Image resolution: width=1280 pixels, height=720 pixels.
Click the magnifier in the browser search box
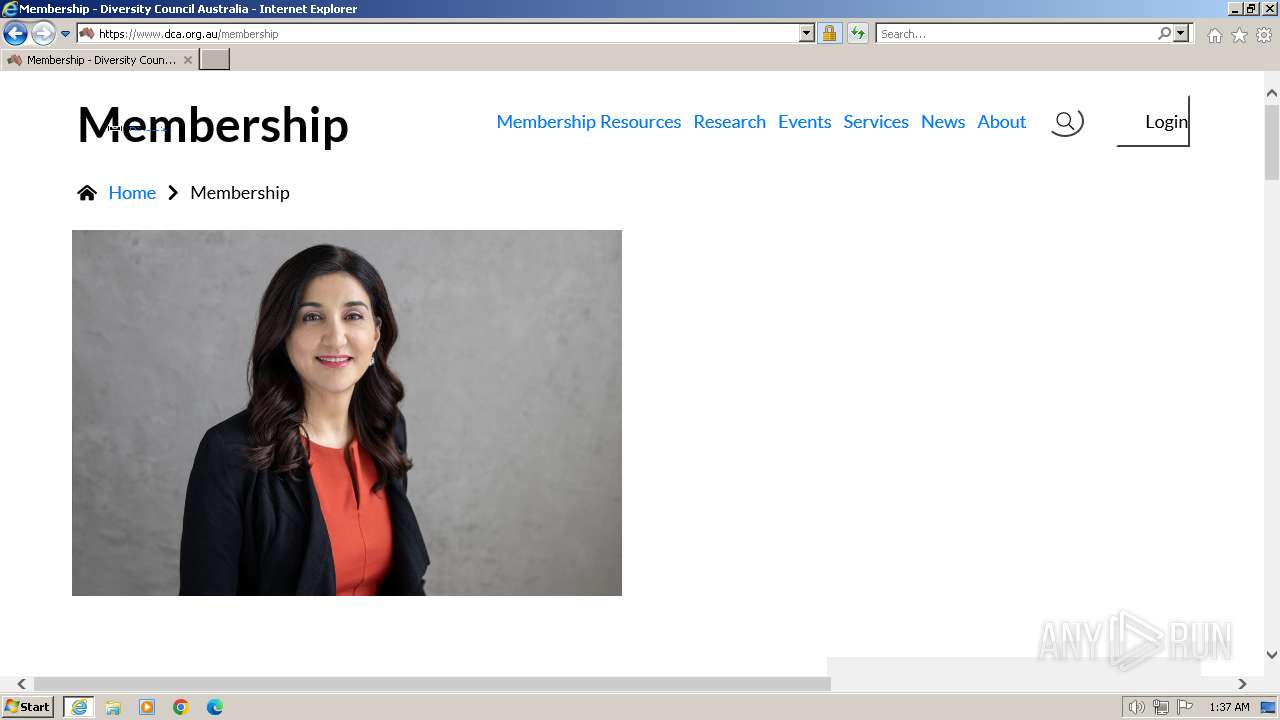(x=1164, y=33)
